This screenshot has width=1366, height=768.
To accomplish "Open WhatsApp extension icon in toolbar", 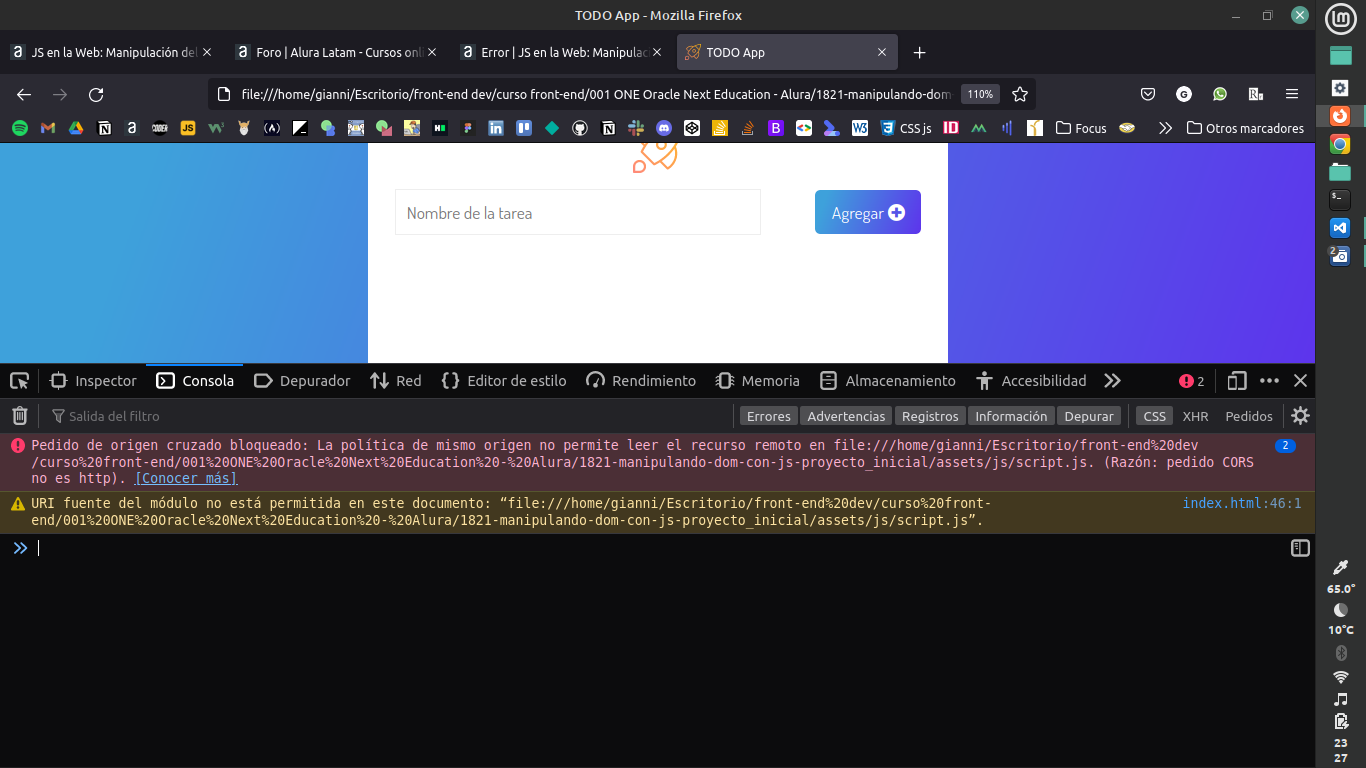I will pyautogui.click(x=1220, y=94).
